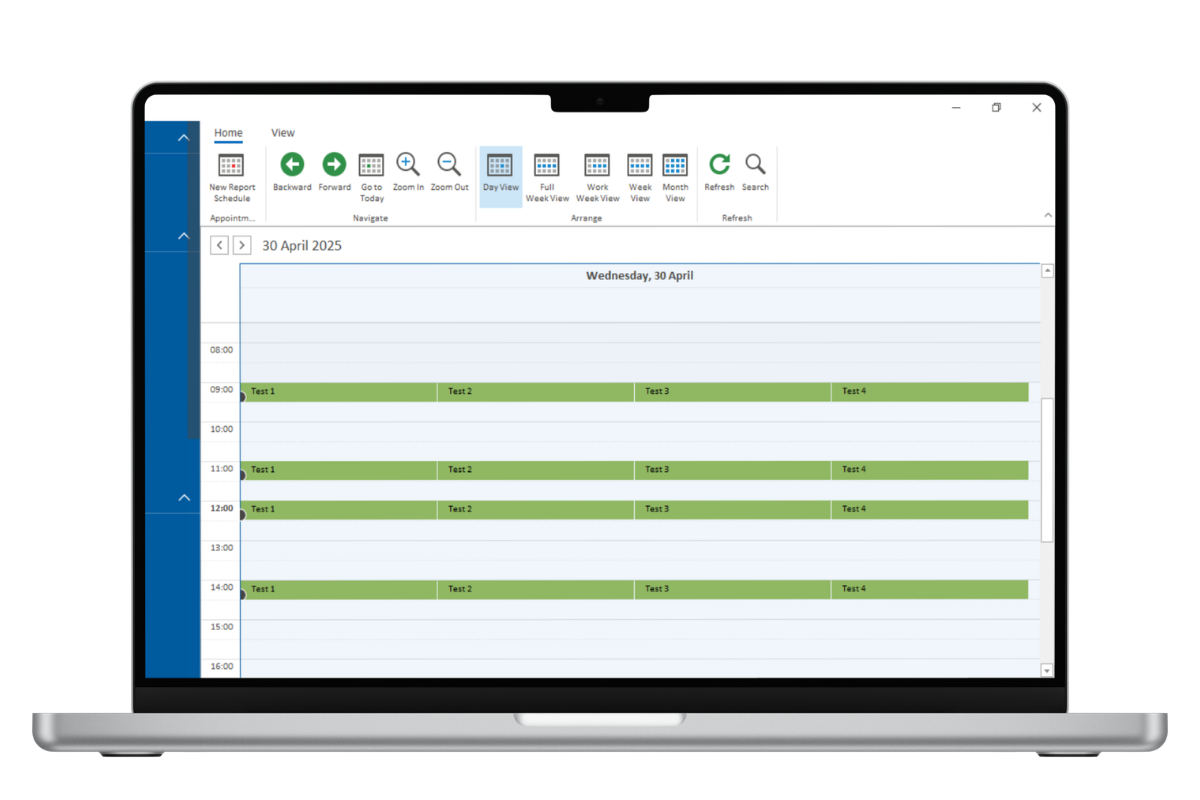
Task: Collapse the second blue sidebar section
Action: click(183, 236)
